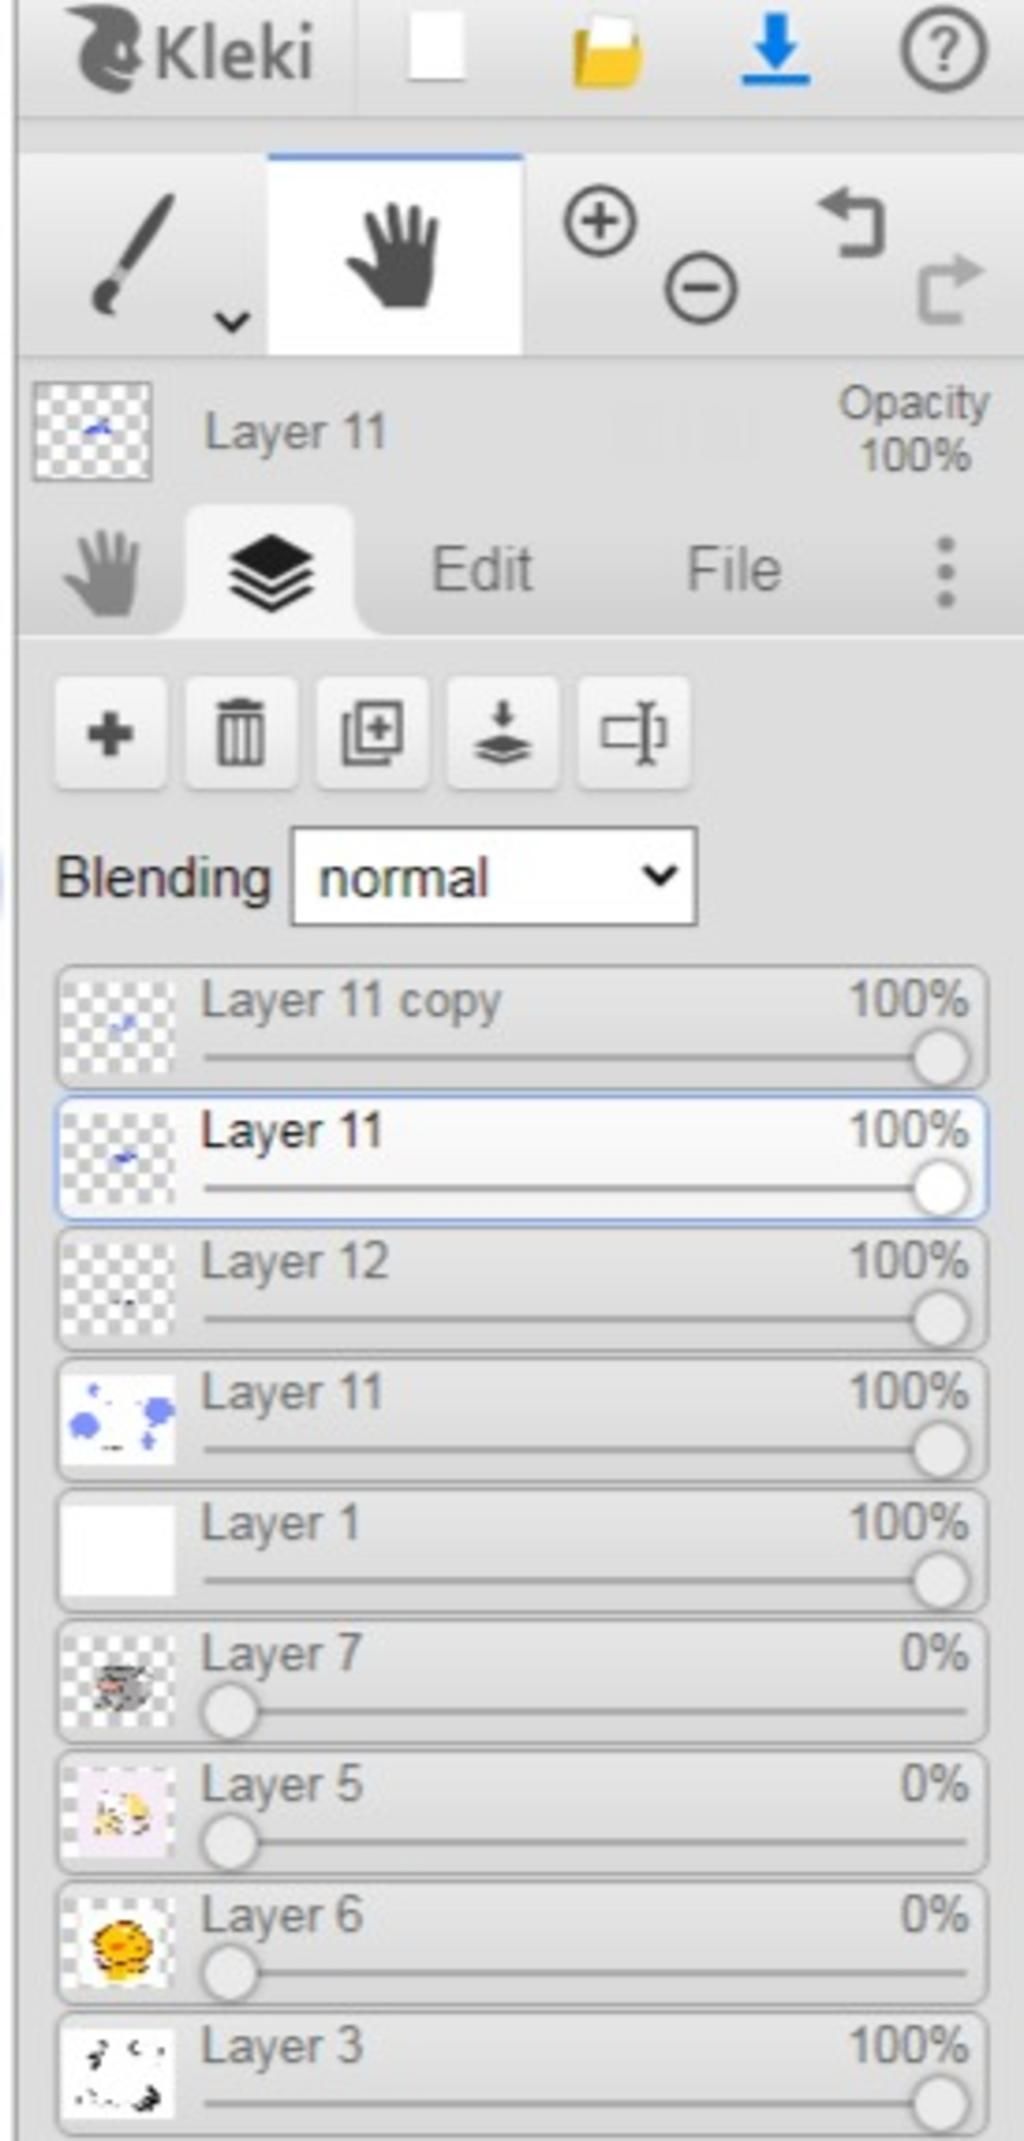This screenshot has width=1024, height=2141.
Task: Open the help question mark
Action: 943,50
